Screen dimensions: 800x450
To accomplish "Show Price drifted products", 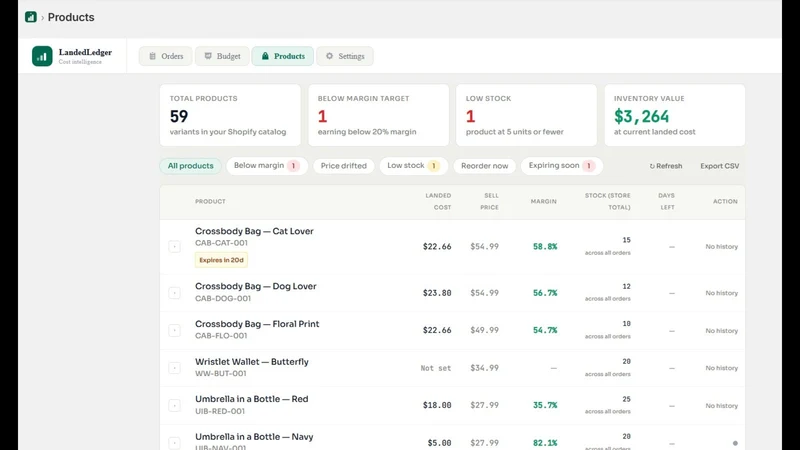I will (343, 166).
